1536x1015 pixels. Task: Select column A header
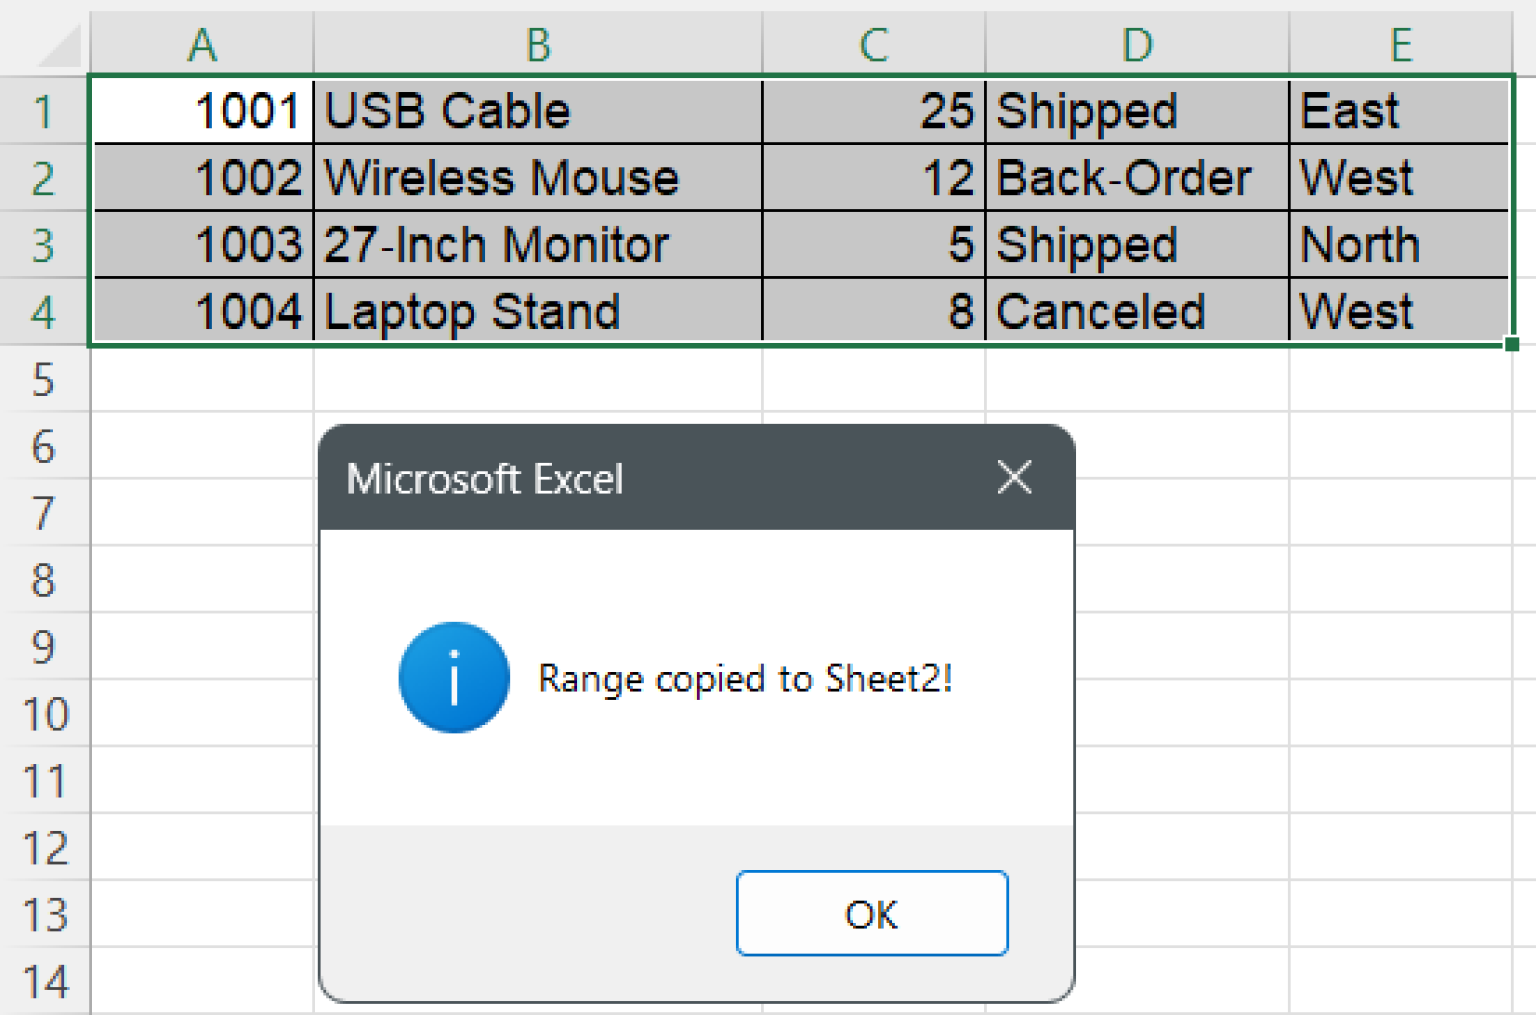tap(202, 45)
